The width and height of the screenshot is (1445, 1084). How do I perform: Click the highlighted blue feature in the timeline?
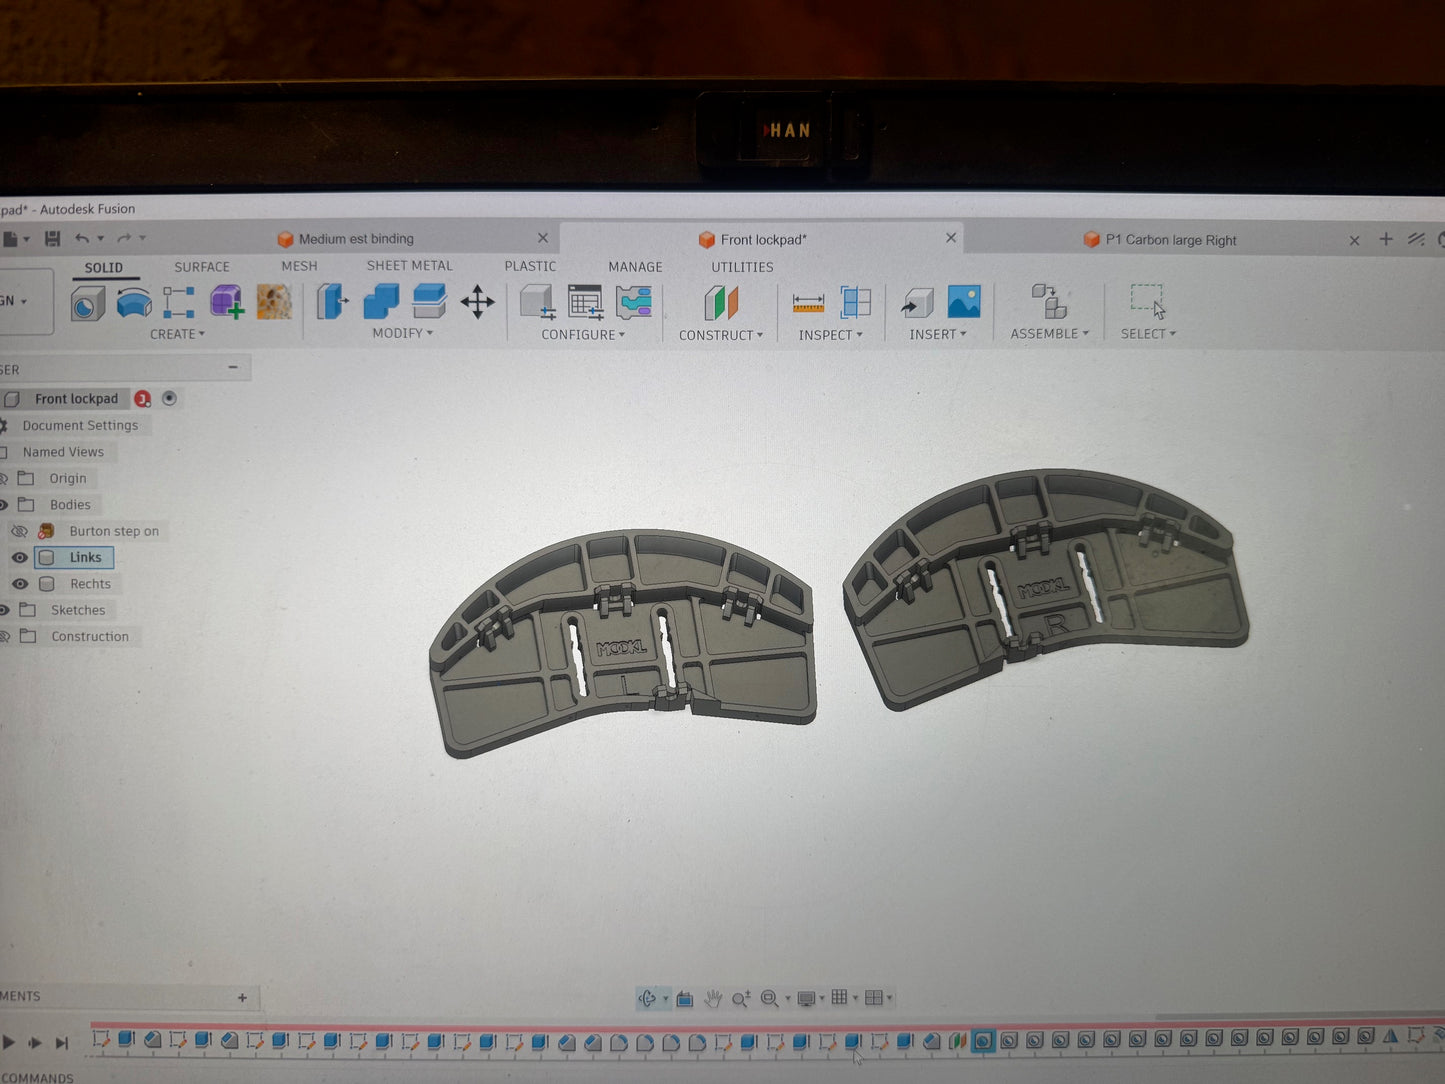click(x=983, y=1041)
